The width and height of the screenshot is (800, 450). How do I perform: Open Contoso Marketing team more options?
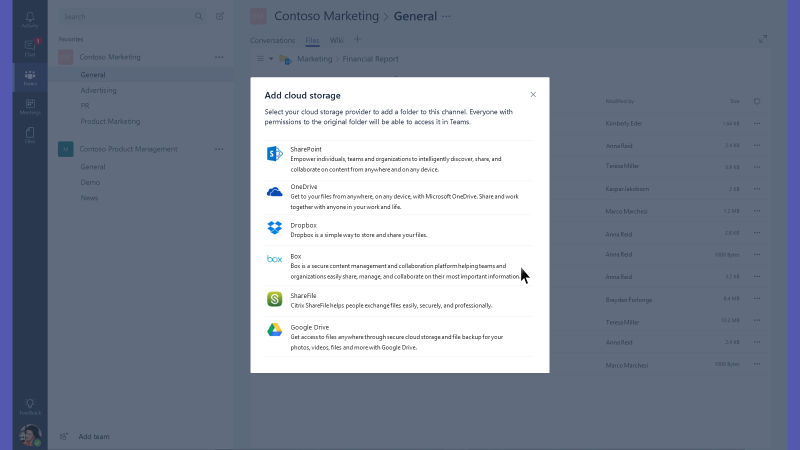pos(219,57)
